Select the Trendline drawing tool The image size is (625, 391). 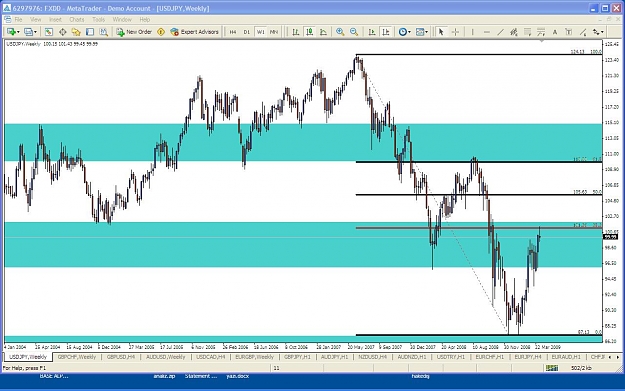[x=500, y=32]
